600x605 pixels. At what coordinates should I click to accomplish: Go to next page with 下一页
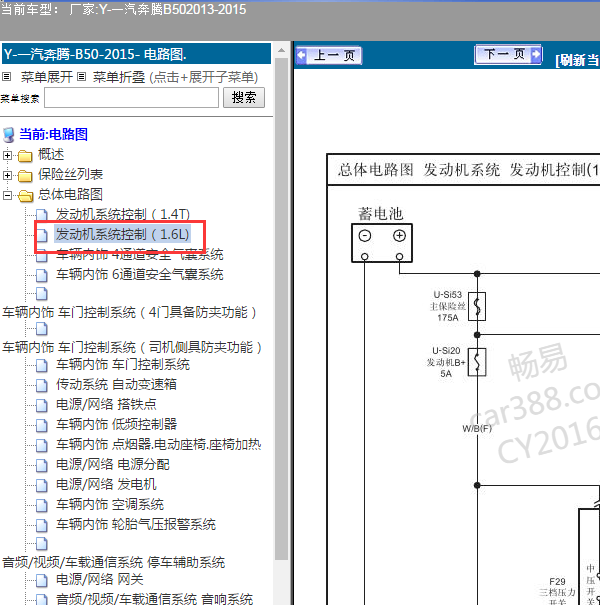point(508,54)
